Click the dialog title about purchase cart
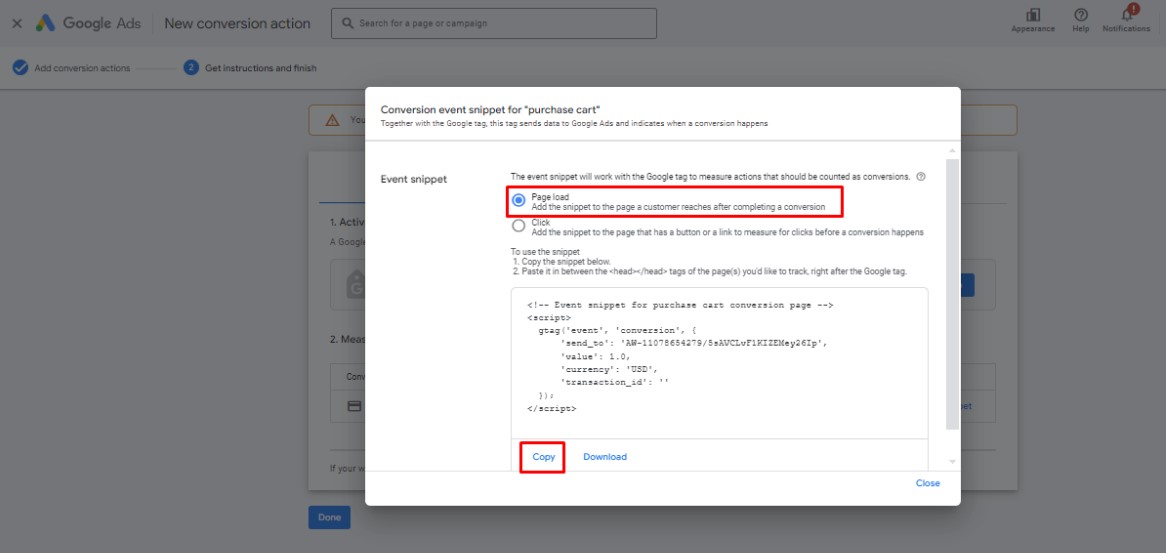This screenshot has width=1166, height=553. pos(490,109)
